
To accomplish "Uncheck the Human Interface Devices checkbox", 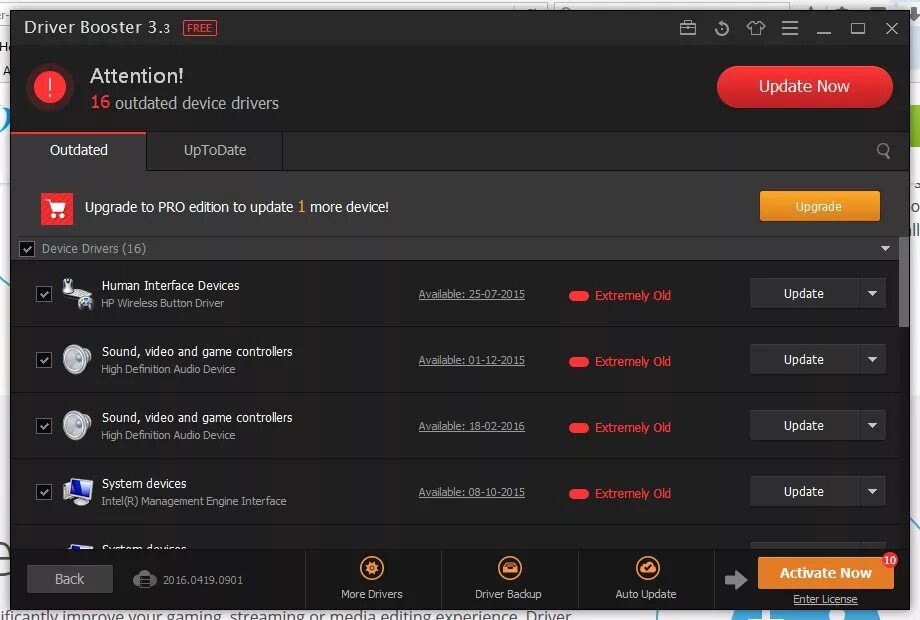I will 44,294.
